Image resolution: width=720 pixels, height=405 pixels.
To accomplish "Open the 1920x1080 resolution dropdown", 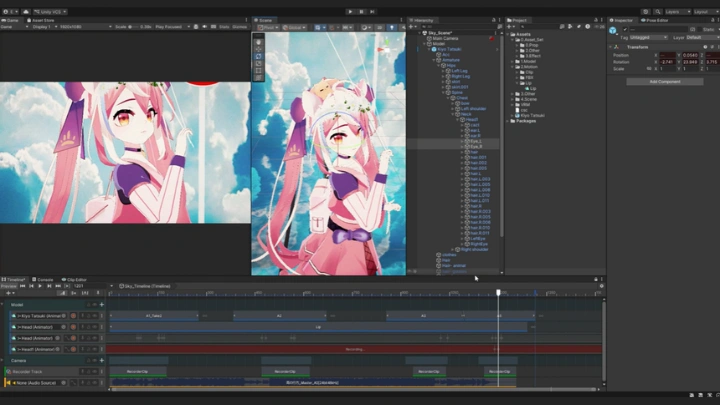I will pyautogui.click(x=85, y=27).
